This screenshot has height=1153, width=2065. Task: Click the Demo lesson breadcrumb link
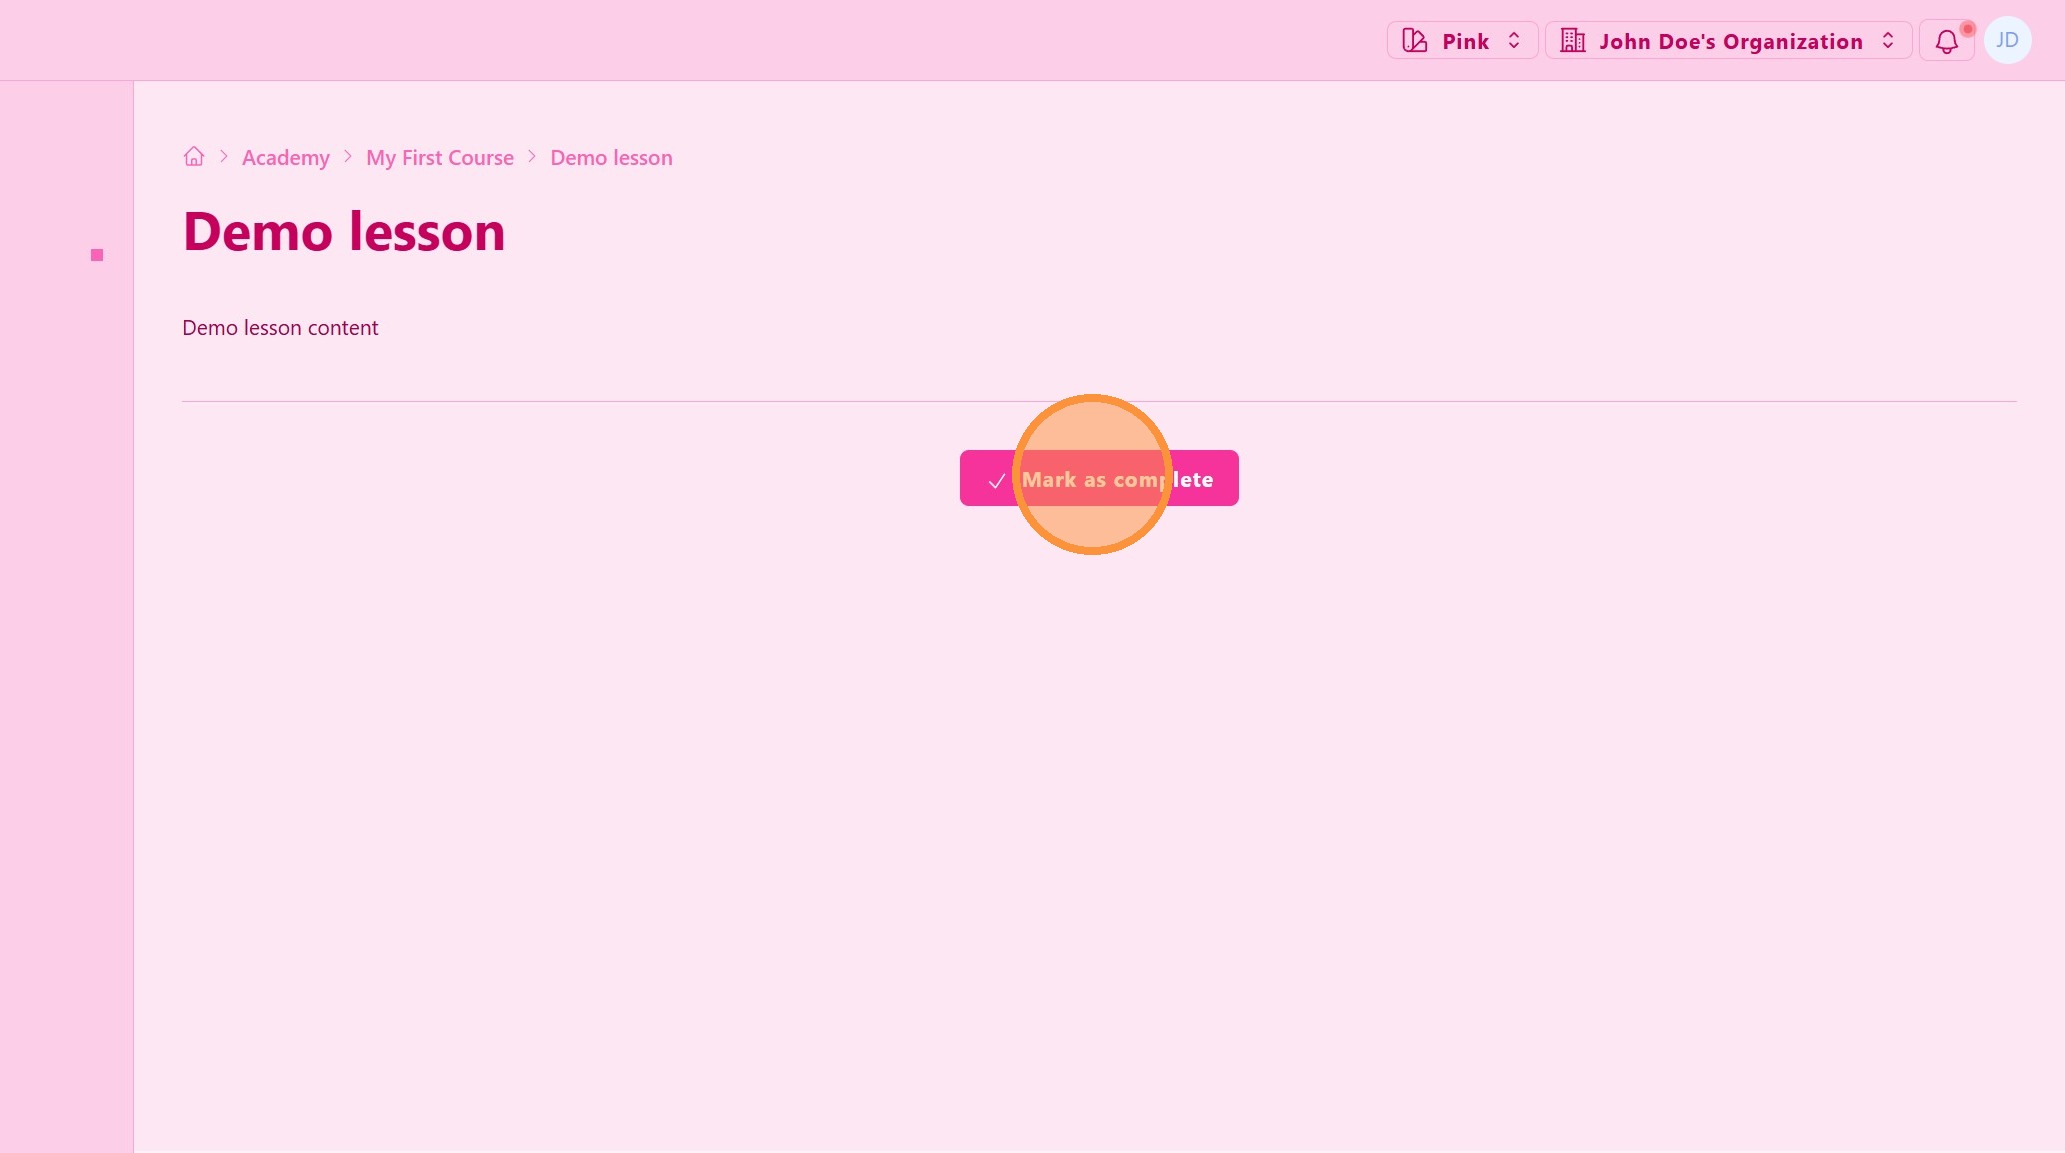(x=611, y=158)
